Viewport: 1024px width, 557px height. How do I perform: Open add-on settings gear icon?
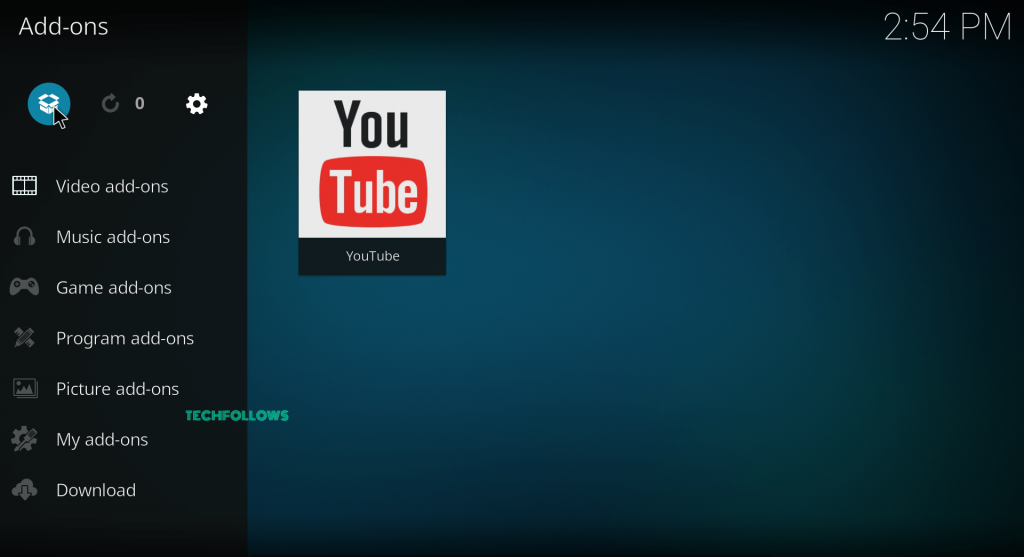(197, 104)
